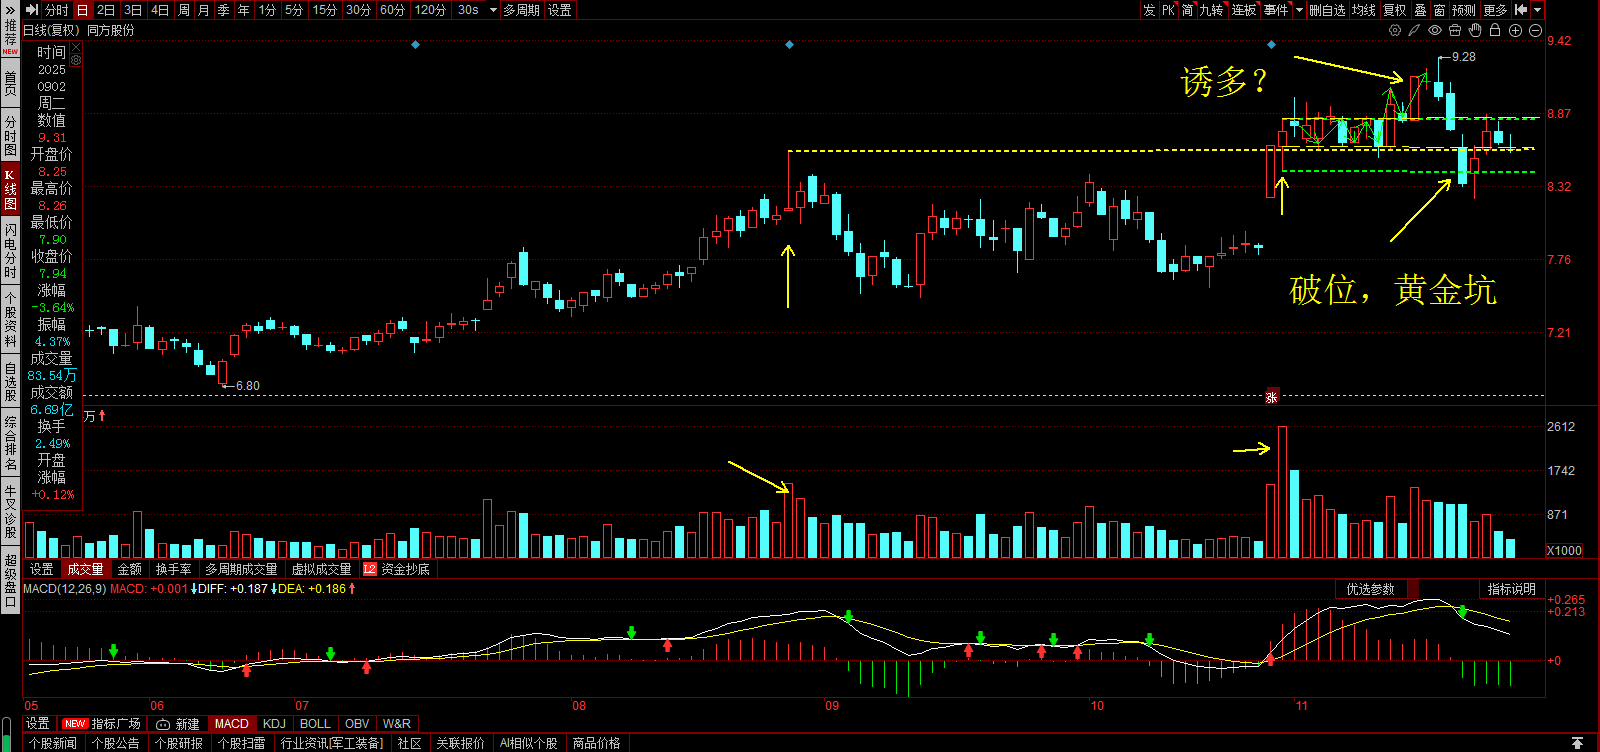Open 个股资料 in left sidebar

click(x=10, y=319)
